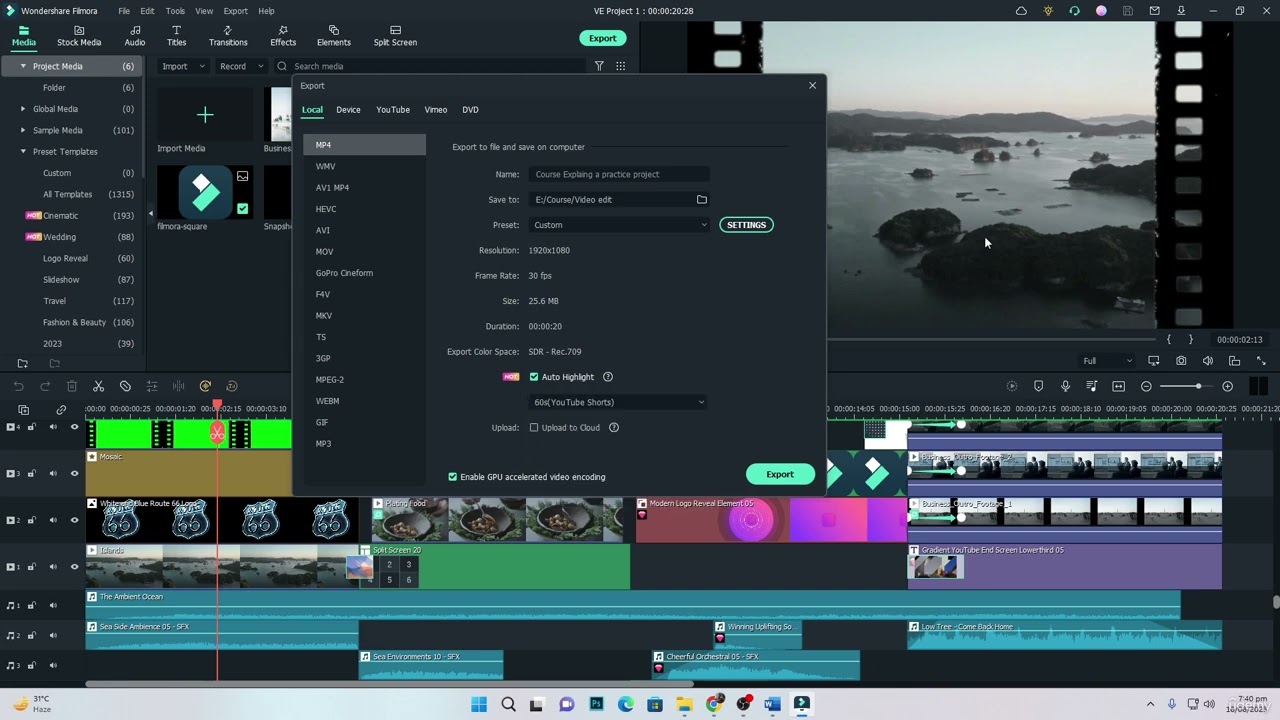
Task: Check the Upload to Cloud checkbox
Action: [x=534, y=427]
